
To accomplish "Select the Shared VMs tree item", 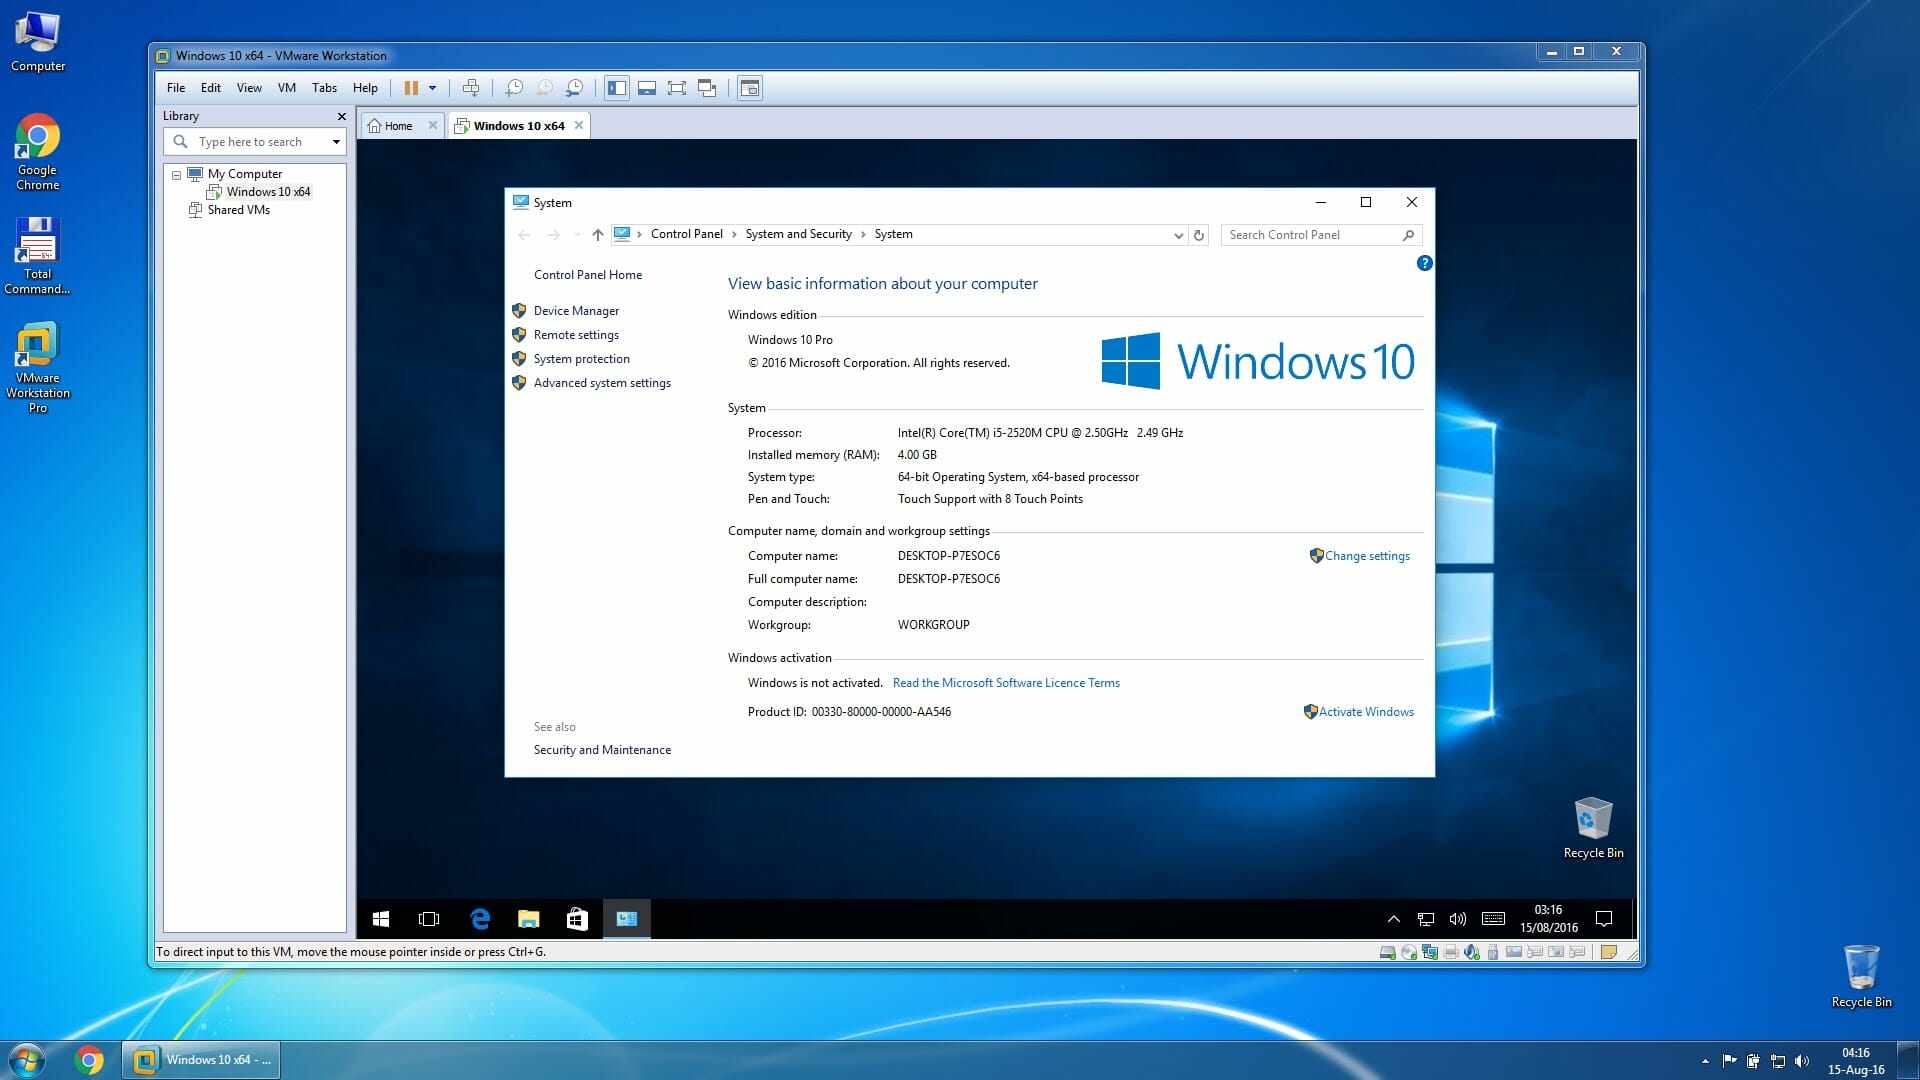I will [x=239, y=208].
